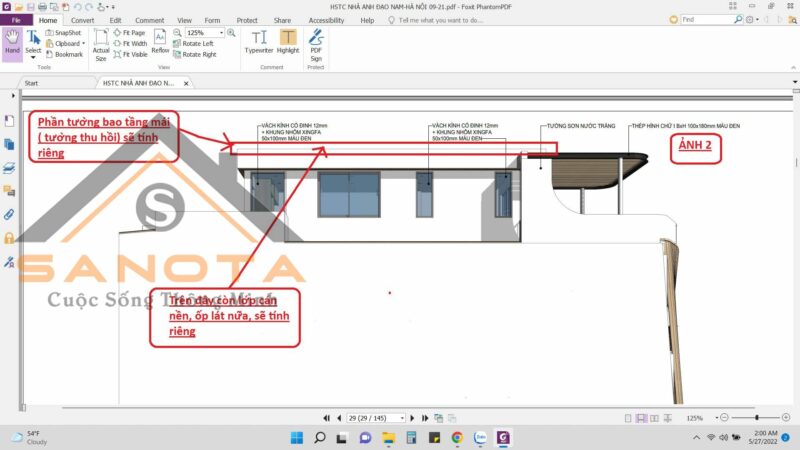Viewport: 800px width, 450px height.
Task: Toggle Fit Page view
Action: pyautogui.click(x=132, y=33)
